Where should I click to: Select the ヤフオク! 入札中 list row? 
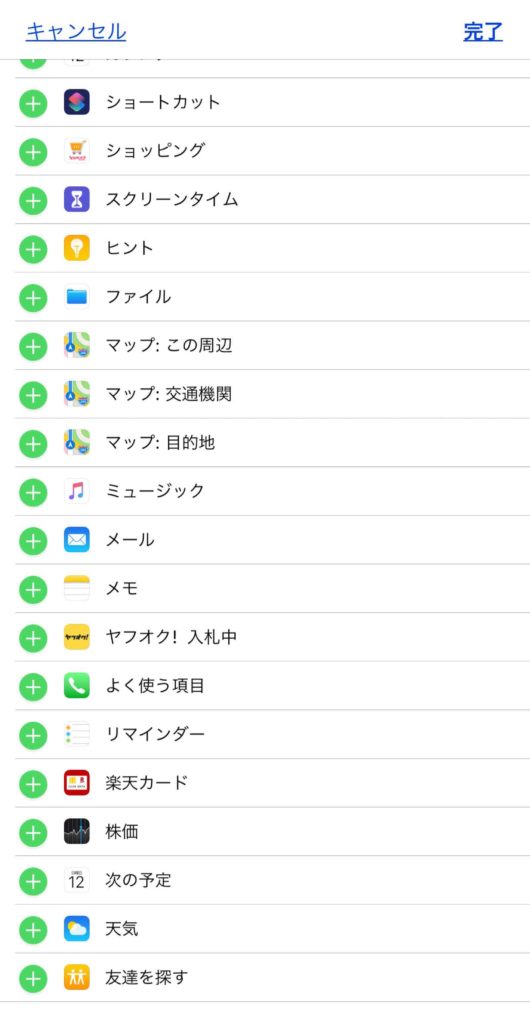tap(272, 637)
